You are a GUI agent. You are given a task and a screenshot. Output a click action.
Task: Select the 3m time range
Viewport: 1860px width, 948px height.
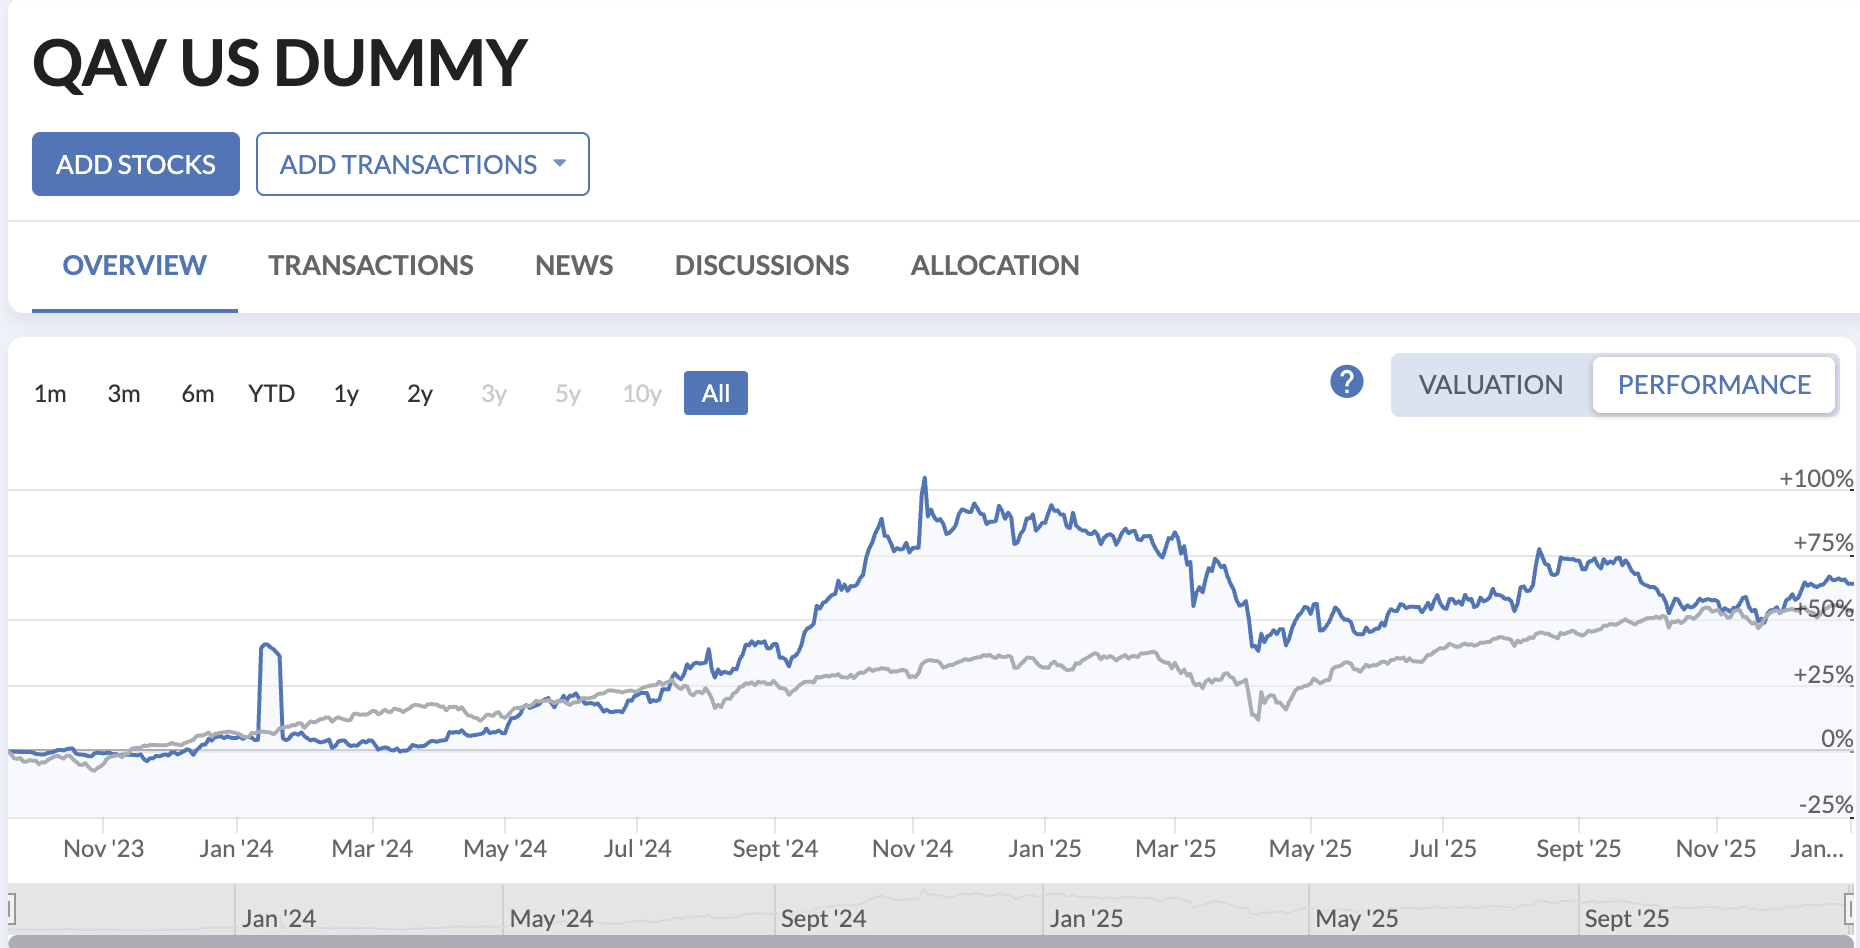[124, 393]
